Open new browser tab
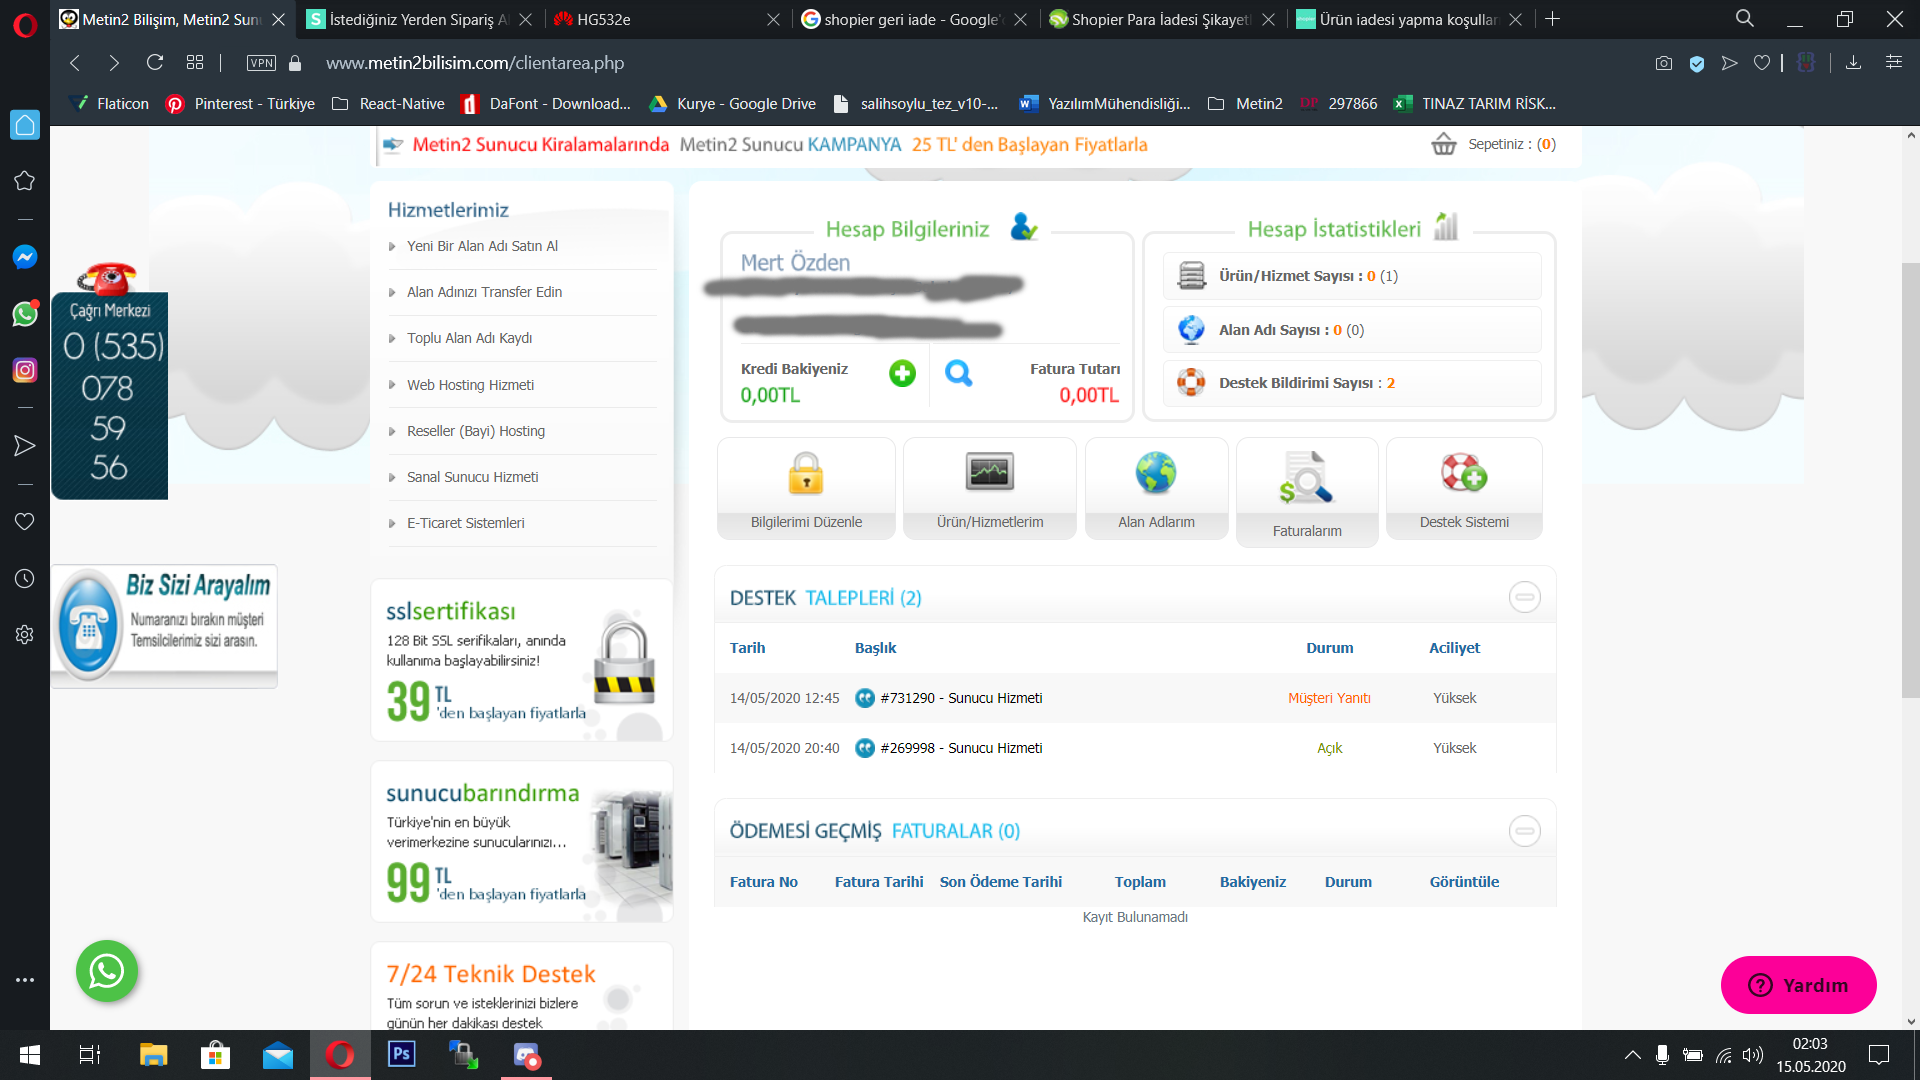Image resolution: width=1920 pixels, height=1080 pixels. [1552, 19]
